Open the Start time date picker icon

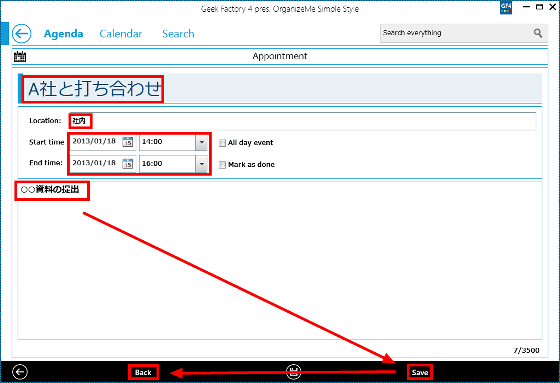(x=128, y=142)
